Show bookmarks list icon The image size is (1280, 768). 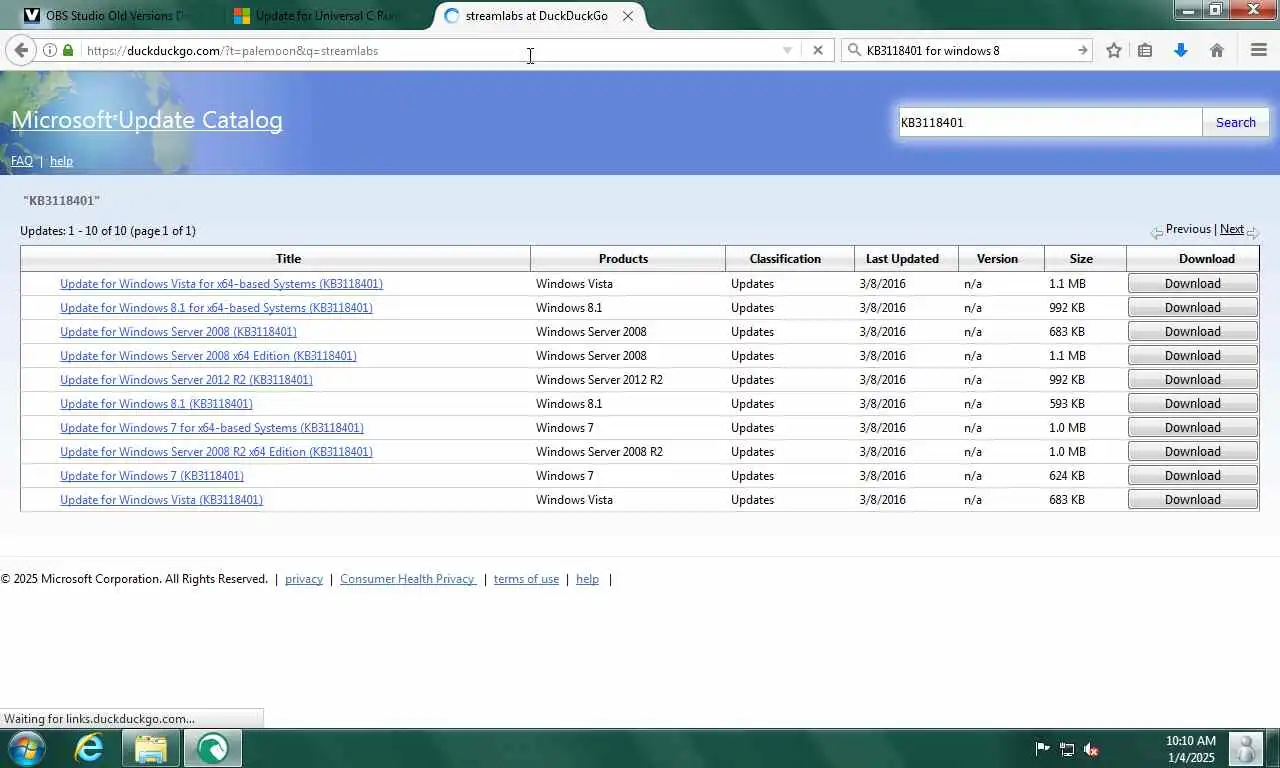(x=1145, y=50)
